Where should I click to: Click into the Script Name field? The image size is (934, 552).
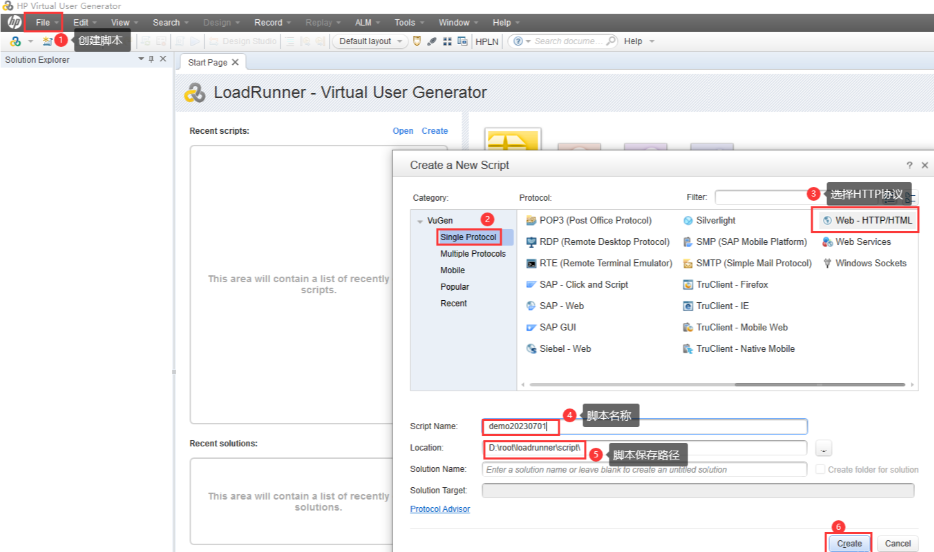[x=645, y=426]
